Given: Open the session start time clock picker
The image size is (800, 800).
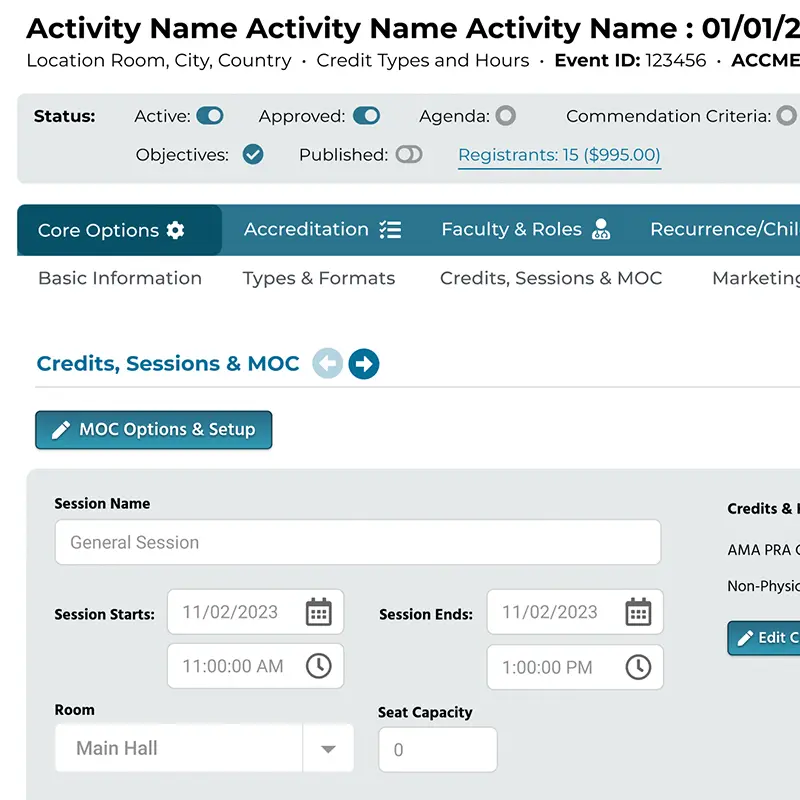Looking at the screenshot, I should 318,666.
